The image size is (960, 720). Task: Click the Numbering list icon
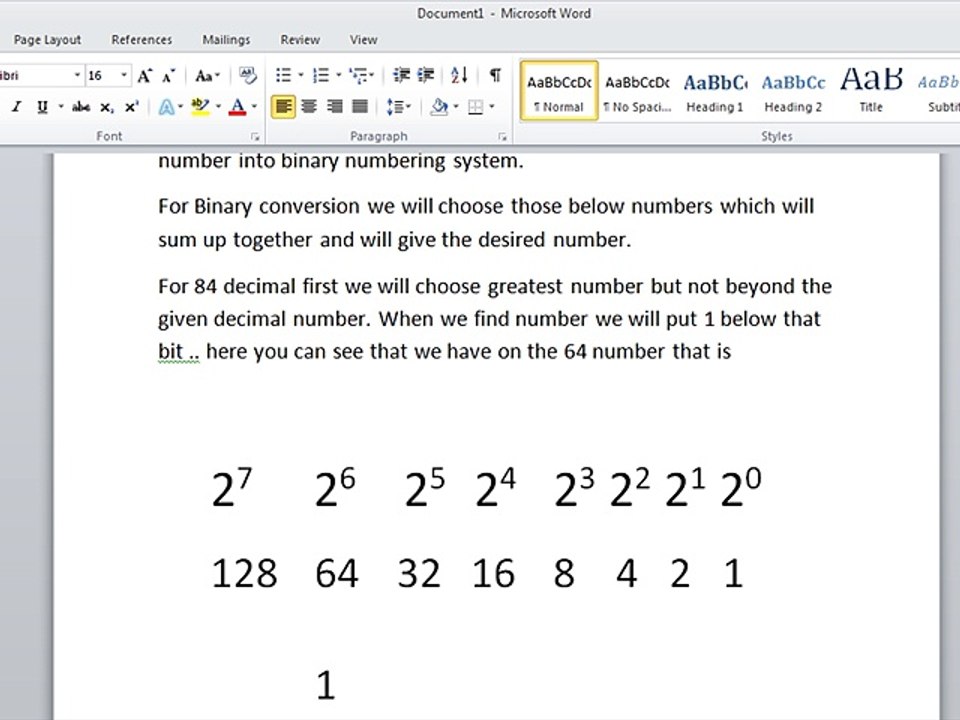(321, 75)
